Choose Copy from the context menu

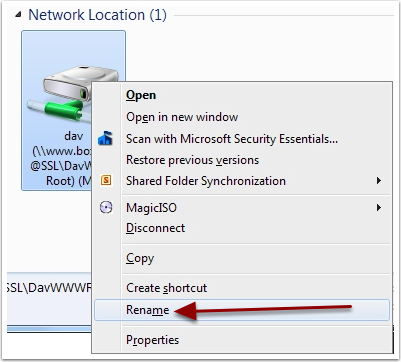[x=140, y=258]
